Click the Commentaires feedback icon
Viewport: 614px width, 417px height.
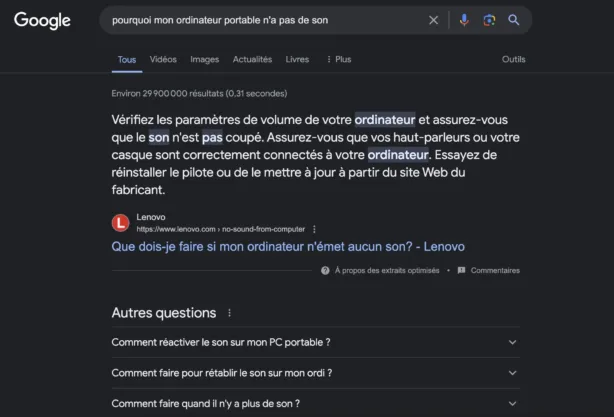pos(461,271)
